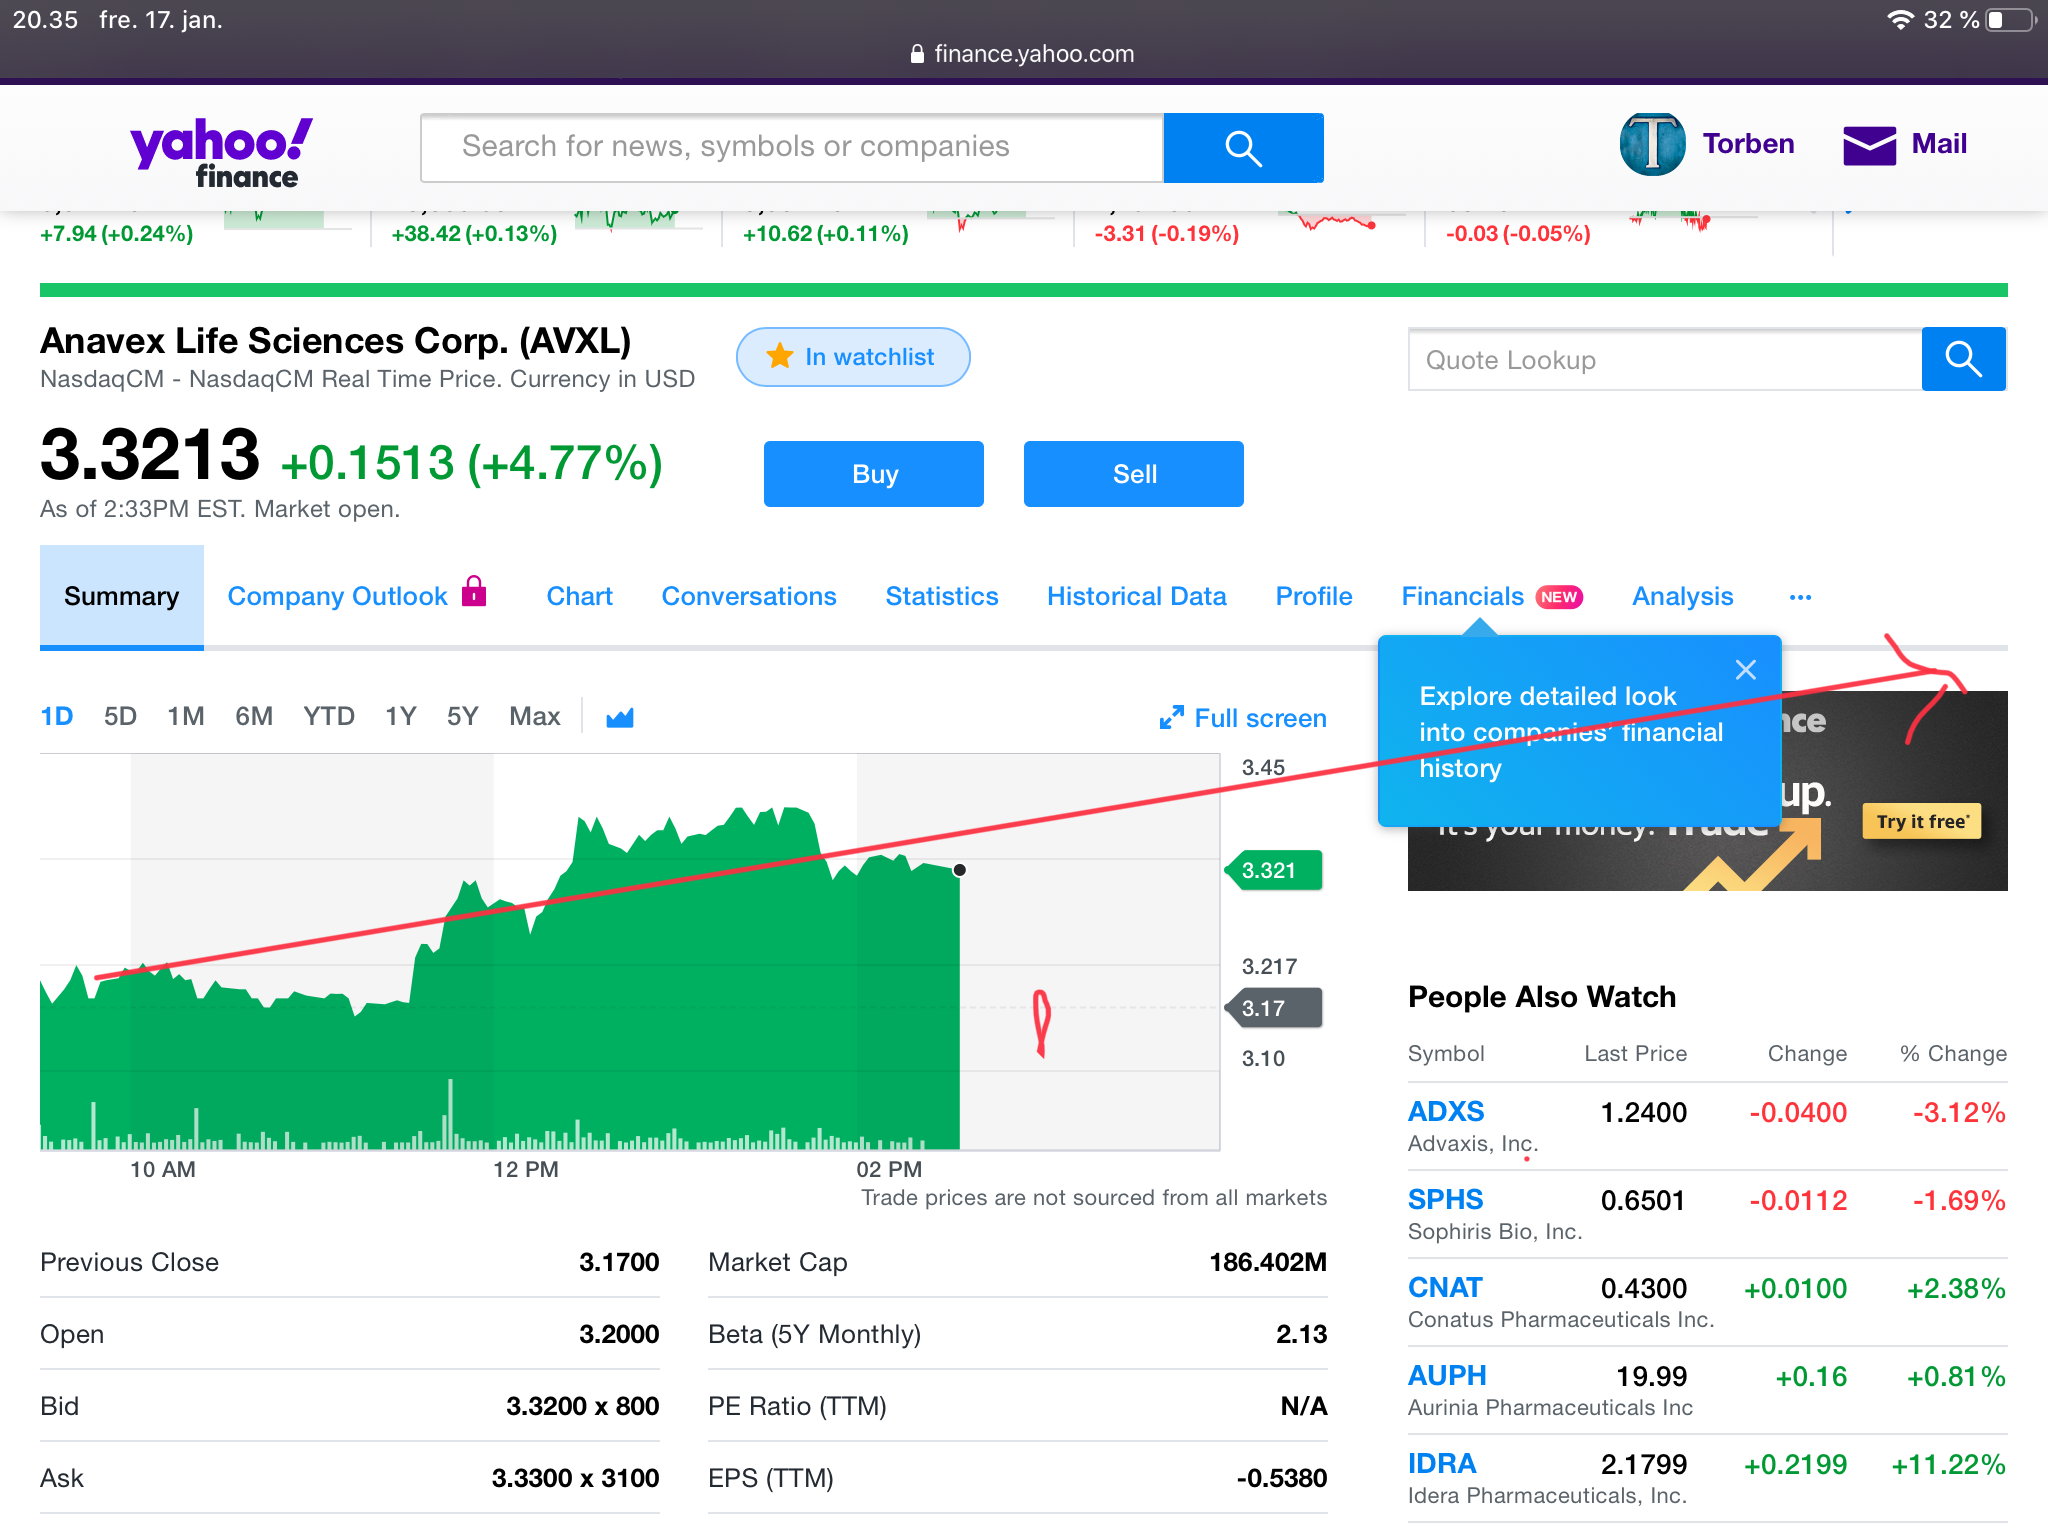This screenshot has width=2048, height=1536.
Task: Click the chart's latest price dot
Action: 960,870
